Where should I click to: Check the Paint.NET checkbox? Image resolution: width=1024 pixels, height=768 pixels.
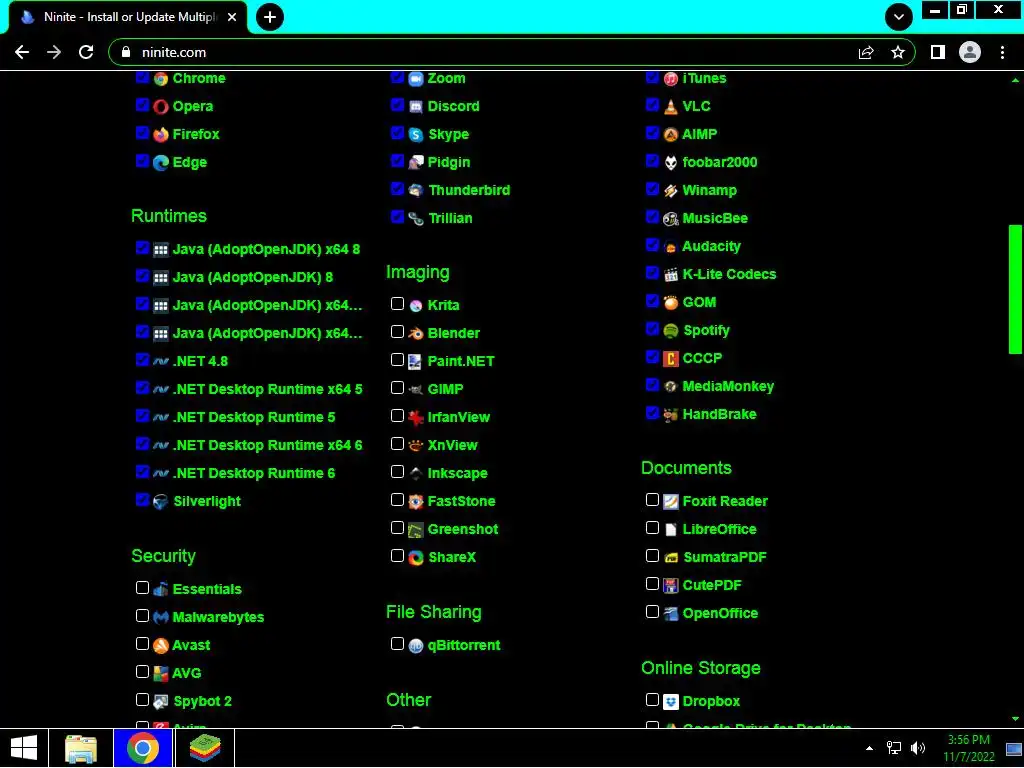pyautogui.click(x=397, y=360)
